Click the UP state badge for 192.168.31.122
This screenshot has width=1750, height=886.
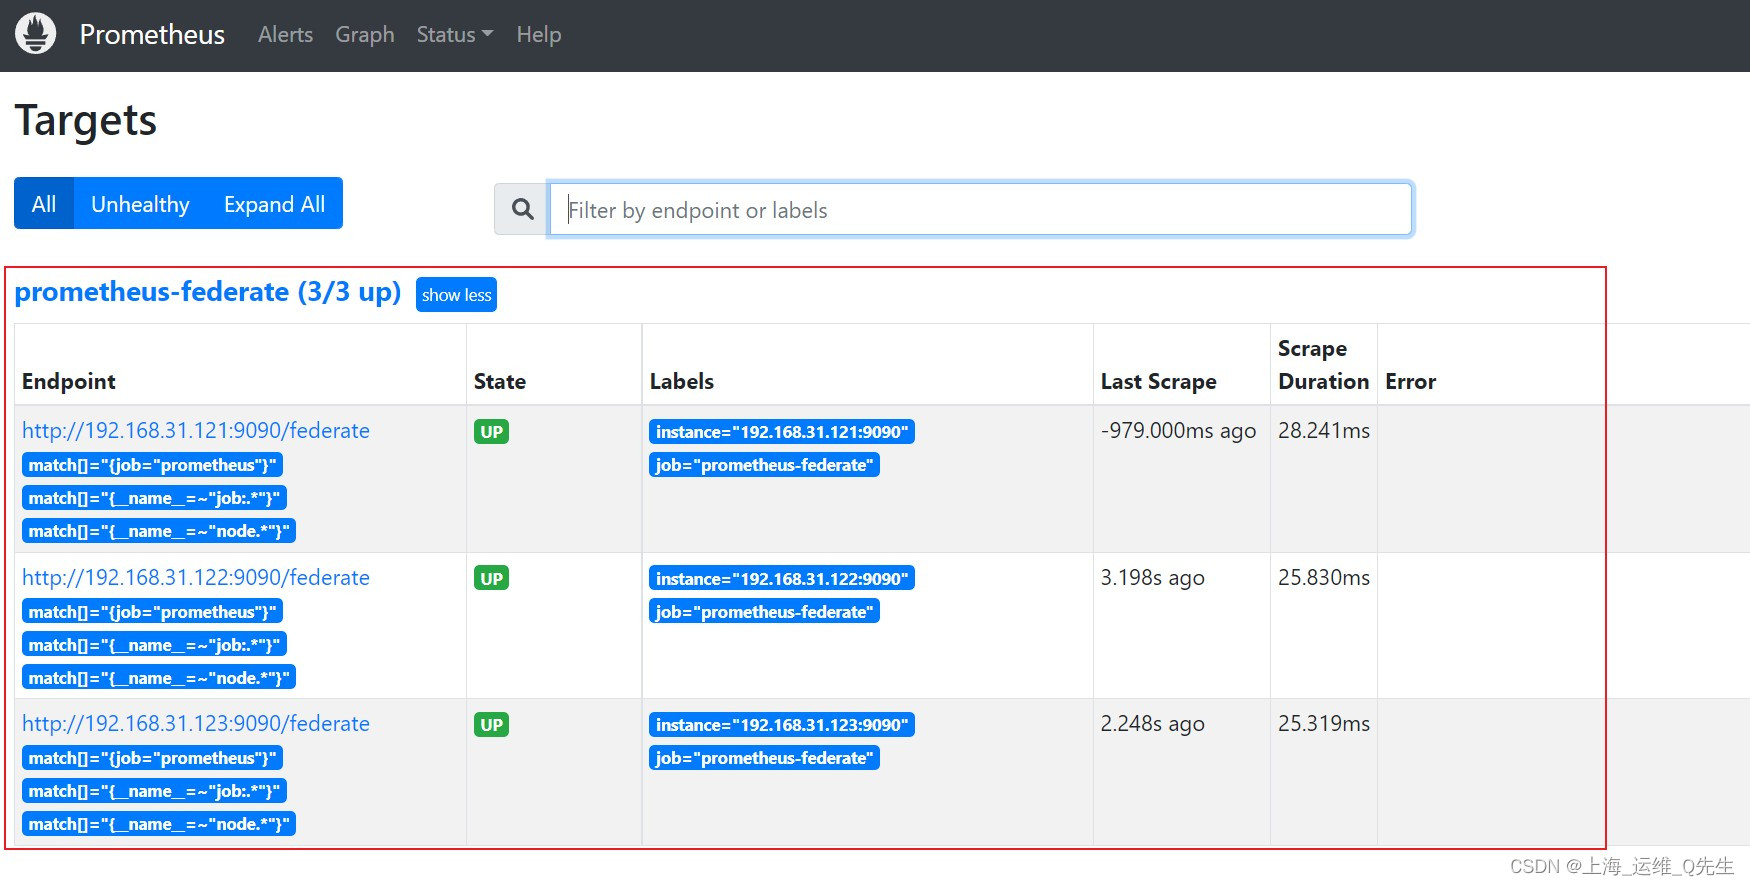(x=491, y=579)
